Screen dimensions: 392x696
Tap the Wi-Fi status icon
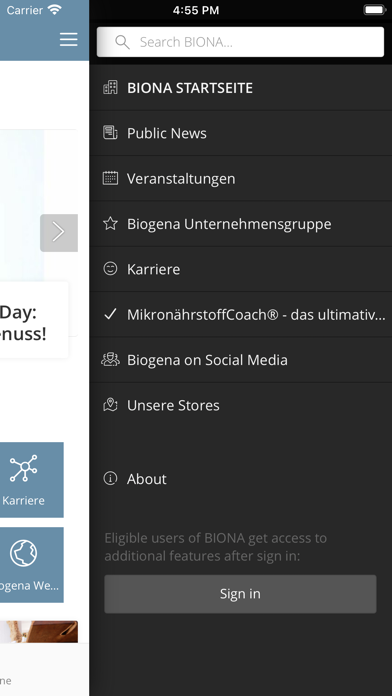[x=55, y=10]
